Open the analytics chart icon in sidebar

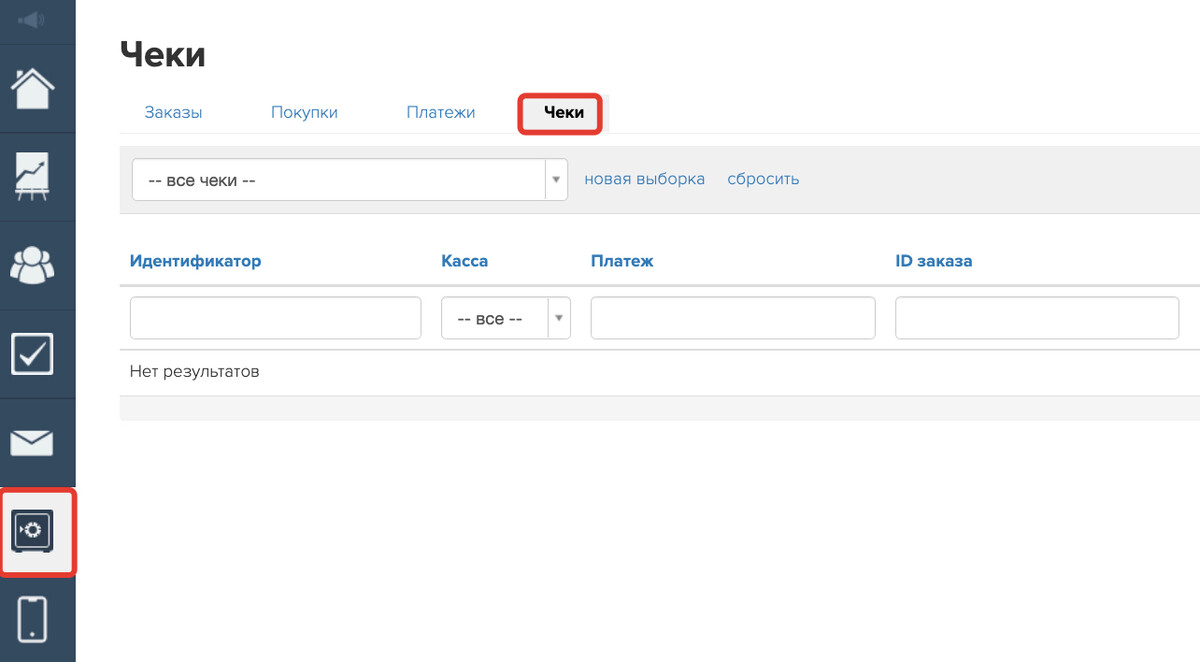point(32,177)
